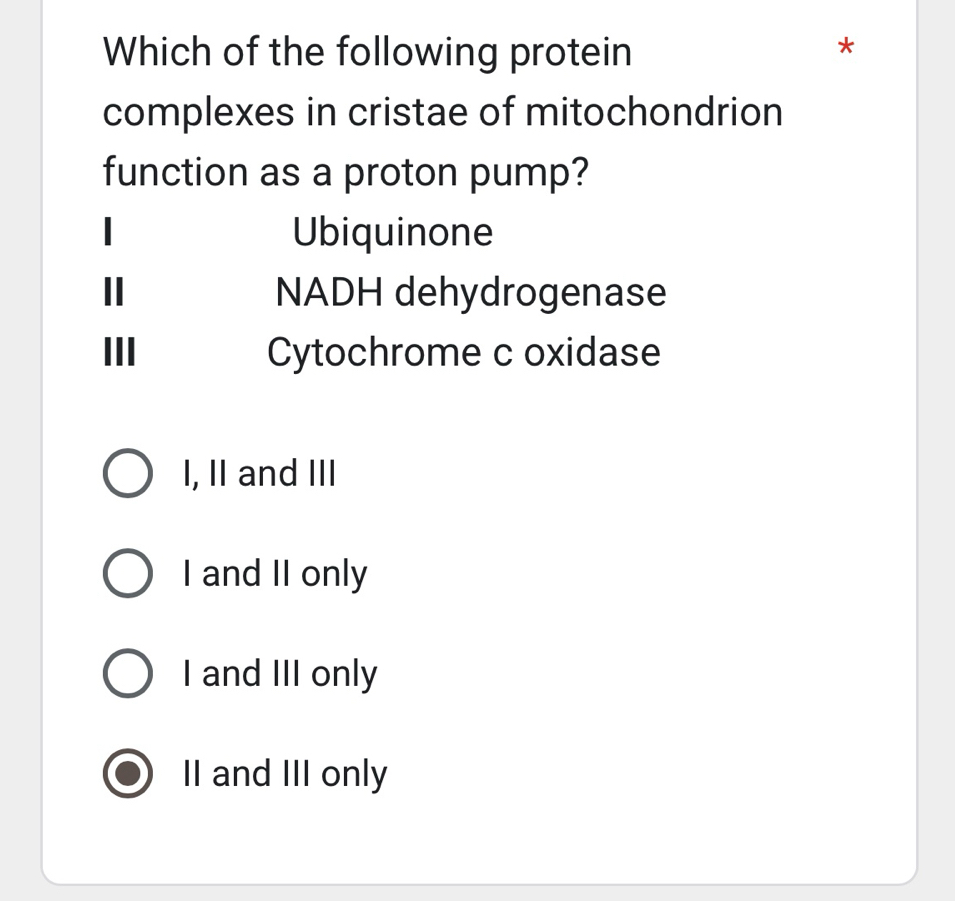Click the 'II and III only' label text
This screenshot has width=955, height=901.
tap(286, 773)
